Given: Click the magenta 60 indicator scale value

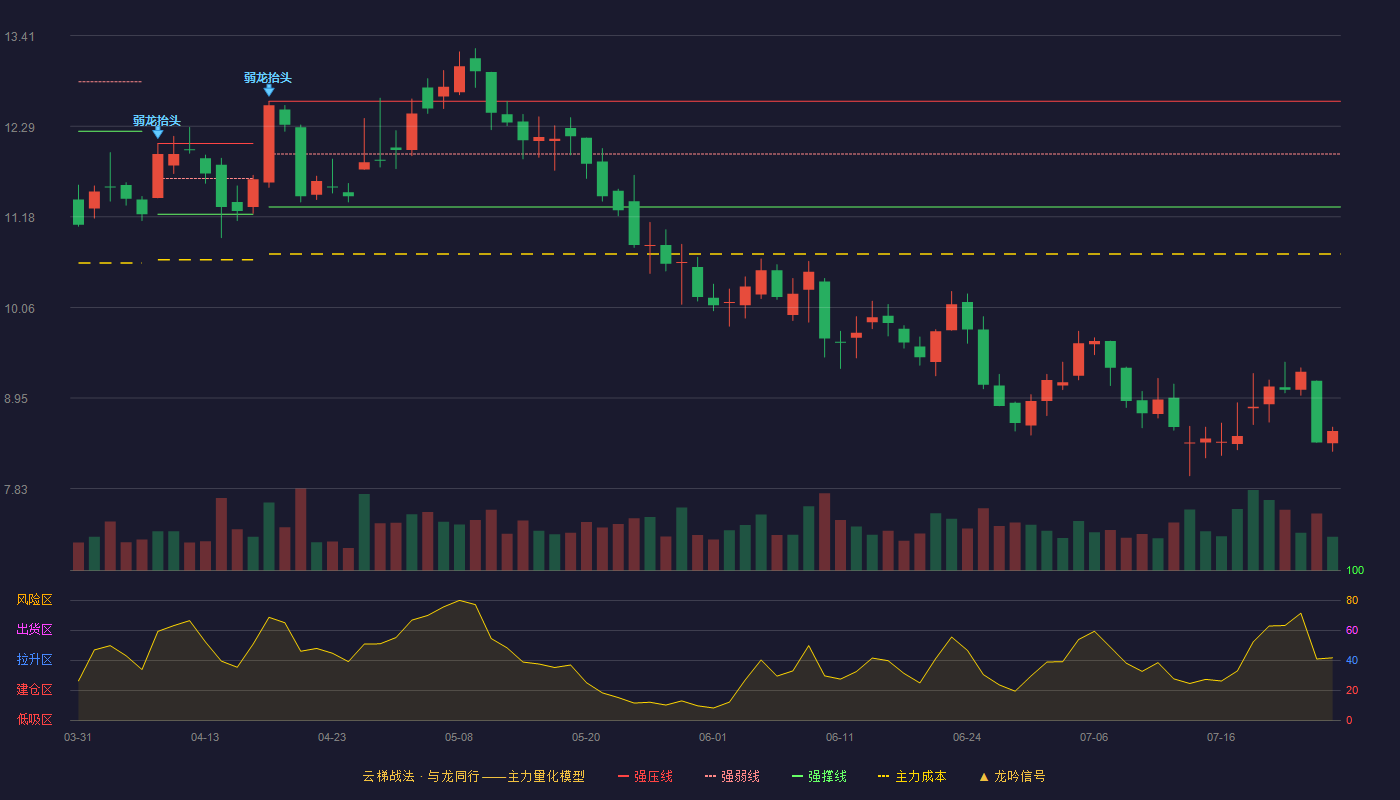Looking at the screenshot, I should (1352, 631).
